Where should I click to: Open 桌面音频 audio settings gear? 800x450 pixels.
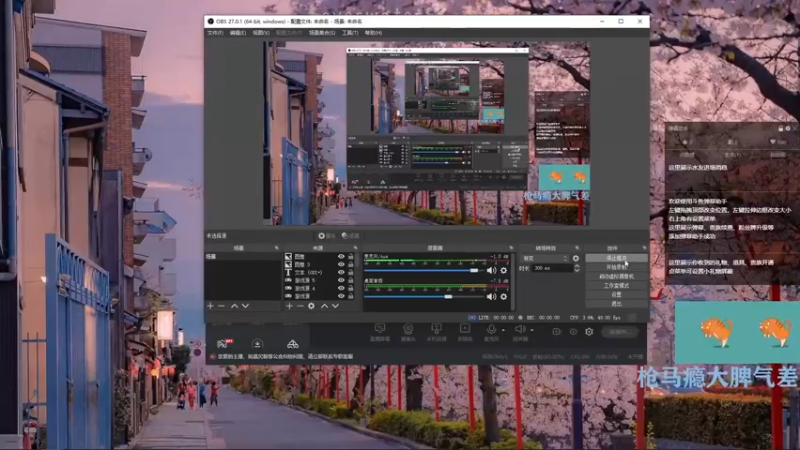[504, 296]
